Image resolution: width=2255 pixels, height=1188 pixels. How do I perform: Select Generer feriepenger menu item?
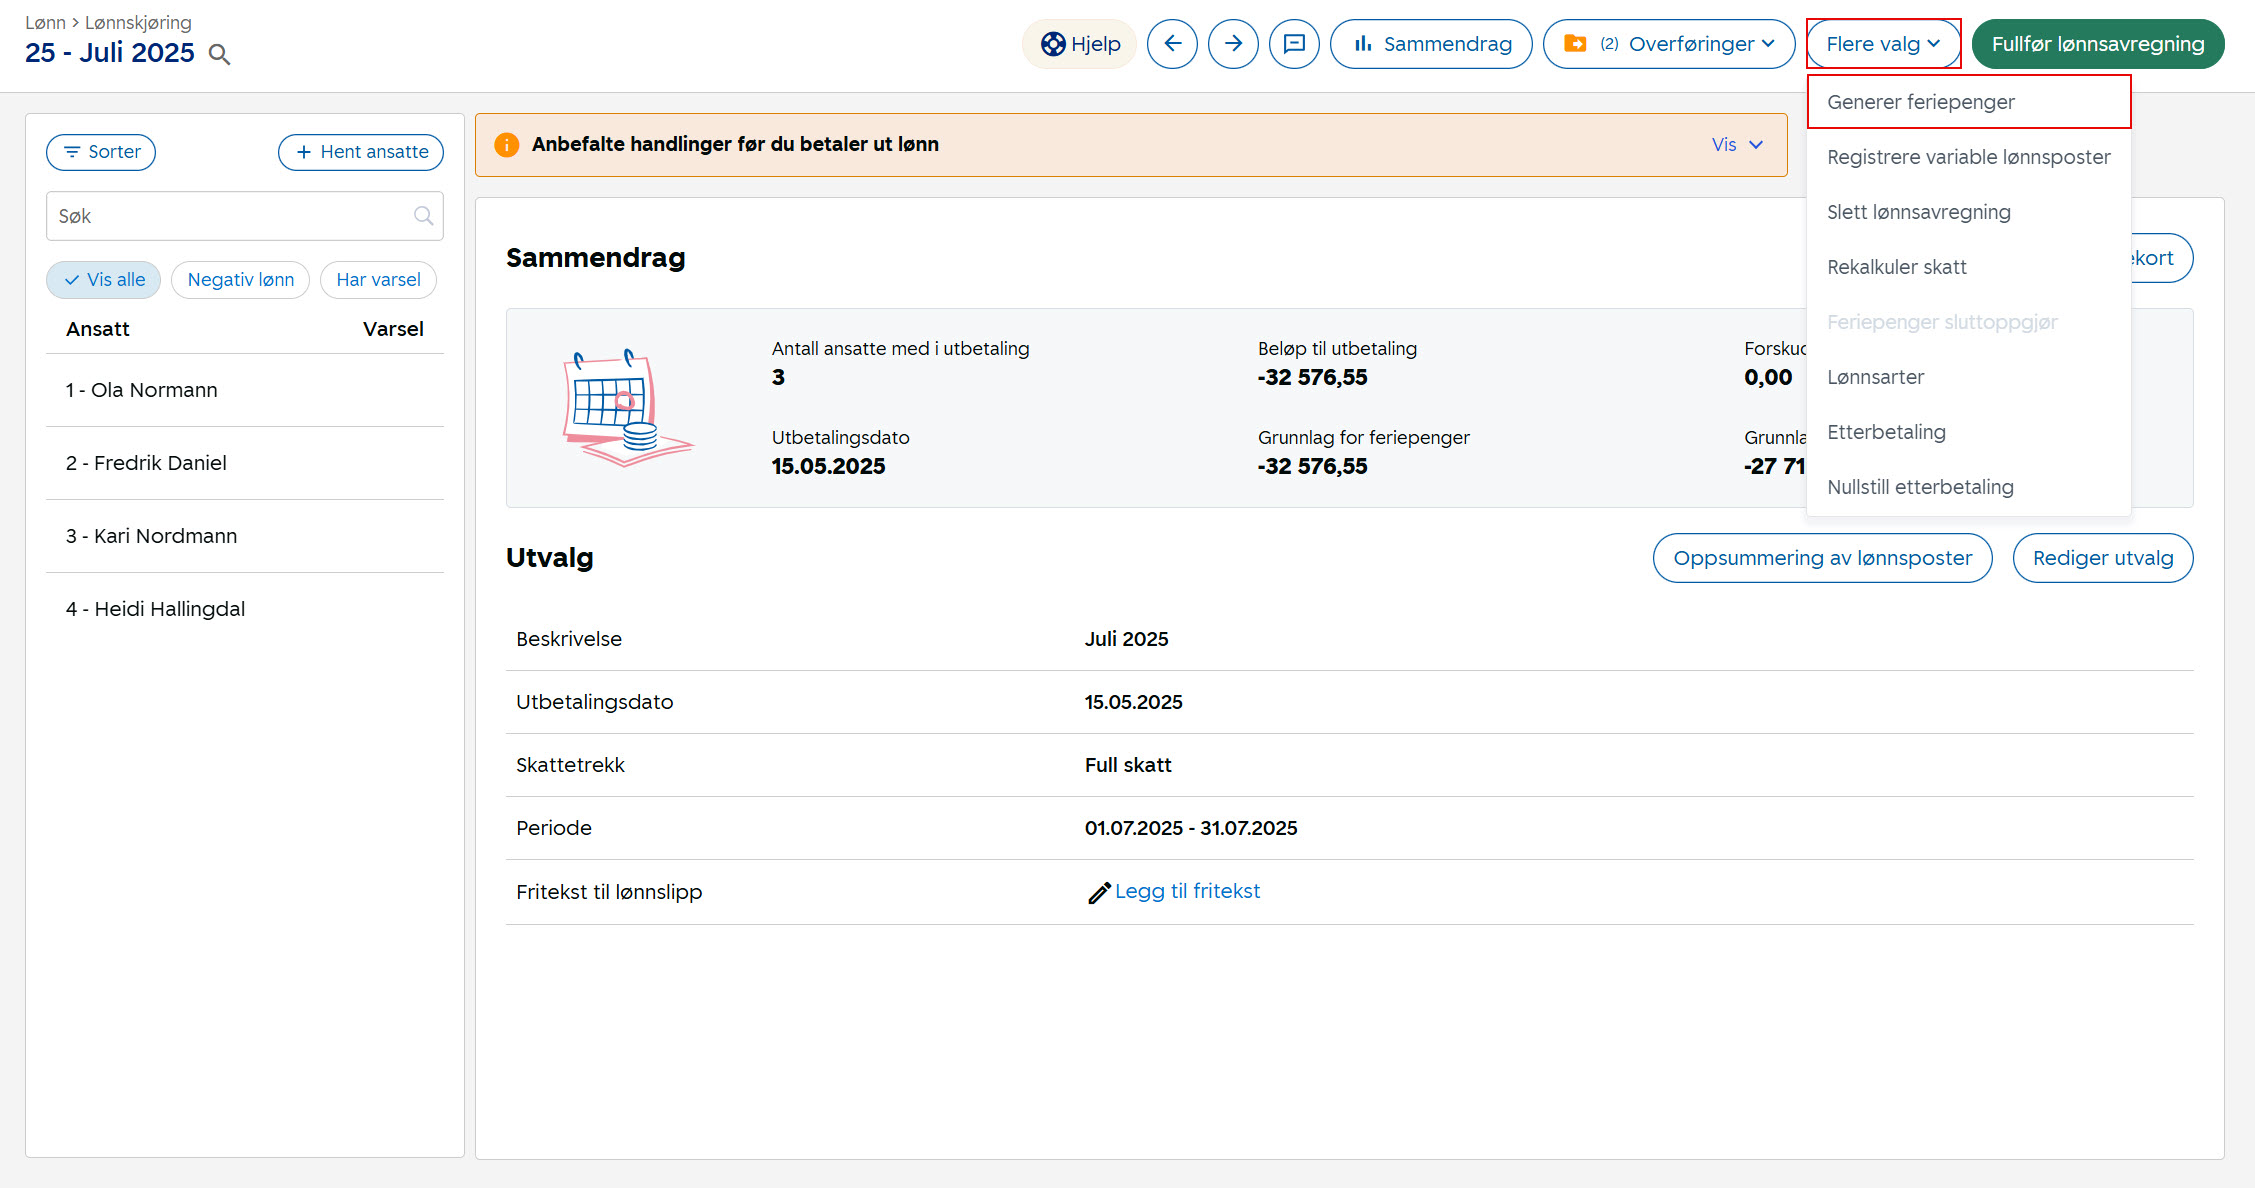click(x=1920, y=102)
